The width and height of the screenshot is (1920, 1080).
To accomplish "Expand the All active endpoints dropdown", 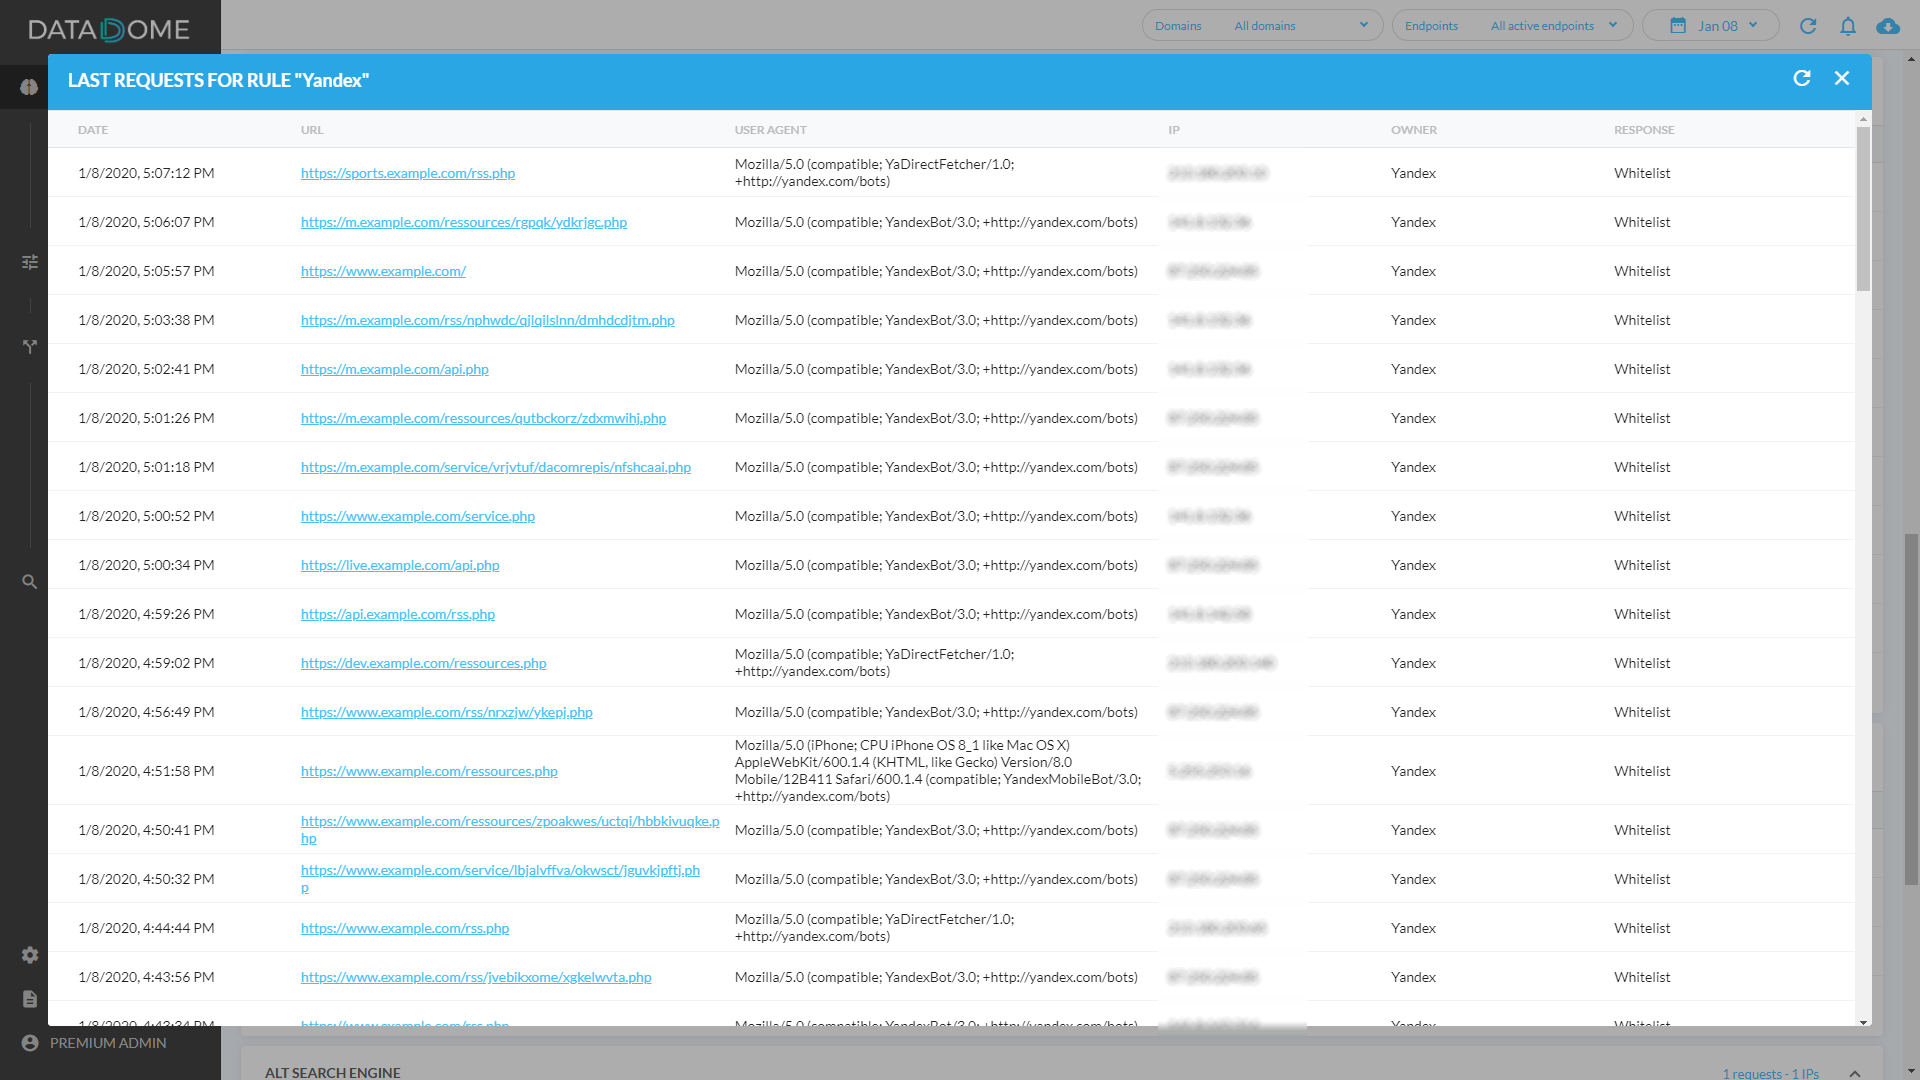I will pos(1554,25).
